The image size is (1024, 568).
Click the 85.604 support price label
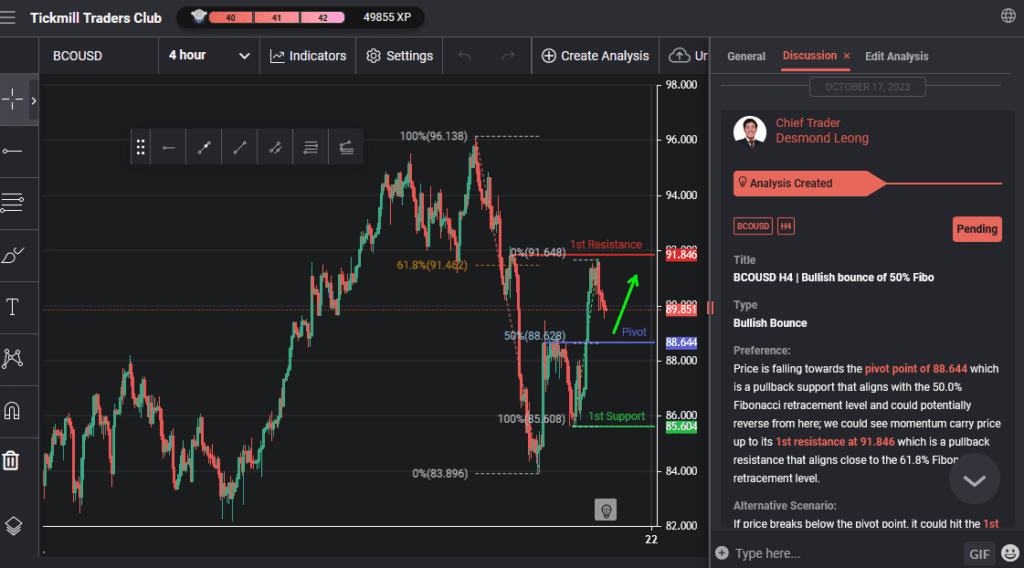coord(681,426)
